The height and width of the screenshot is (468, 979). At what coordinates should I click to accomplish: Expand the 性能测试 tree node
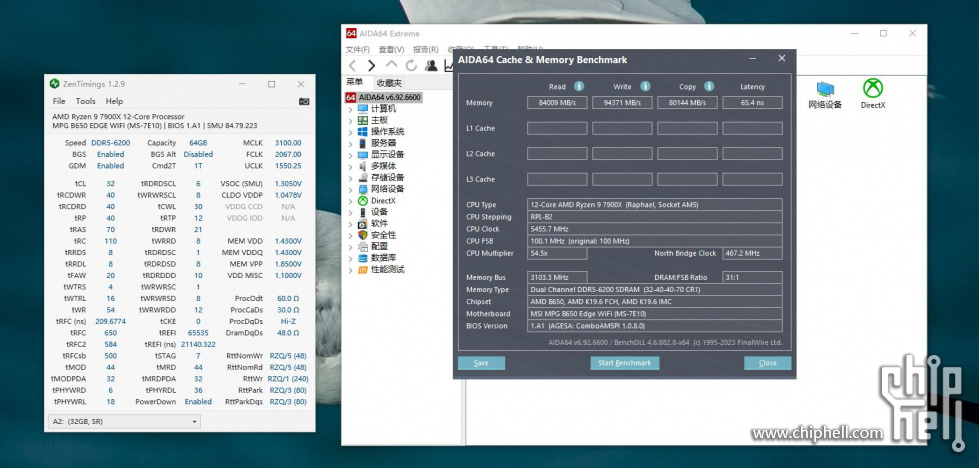[350, 270]
